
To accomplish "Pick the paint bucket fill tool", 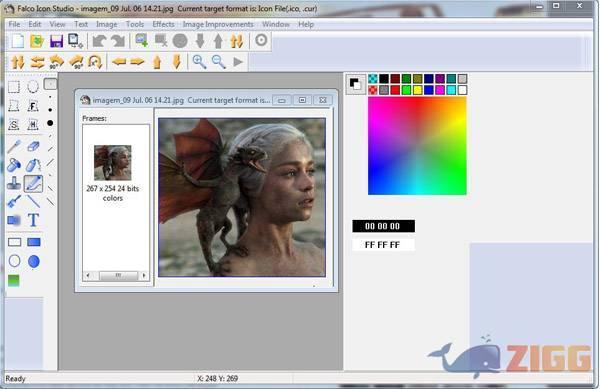I will pyautogui.click(x=14, y=165).
